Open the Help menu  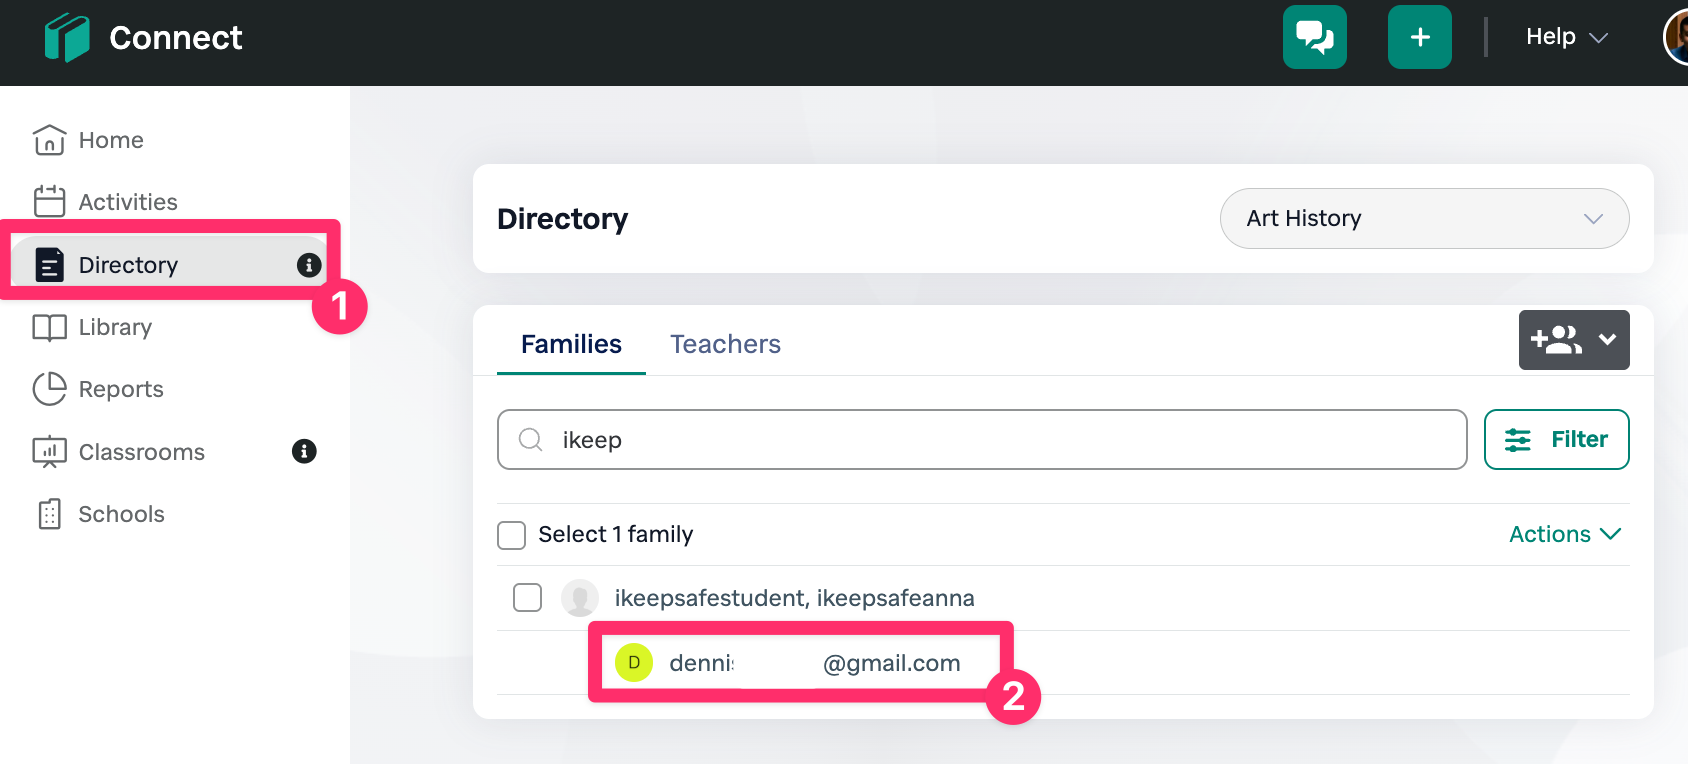1566,37
